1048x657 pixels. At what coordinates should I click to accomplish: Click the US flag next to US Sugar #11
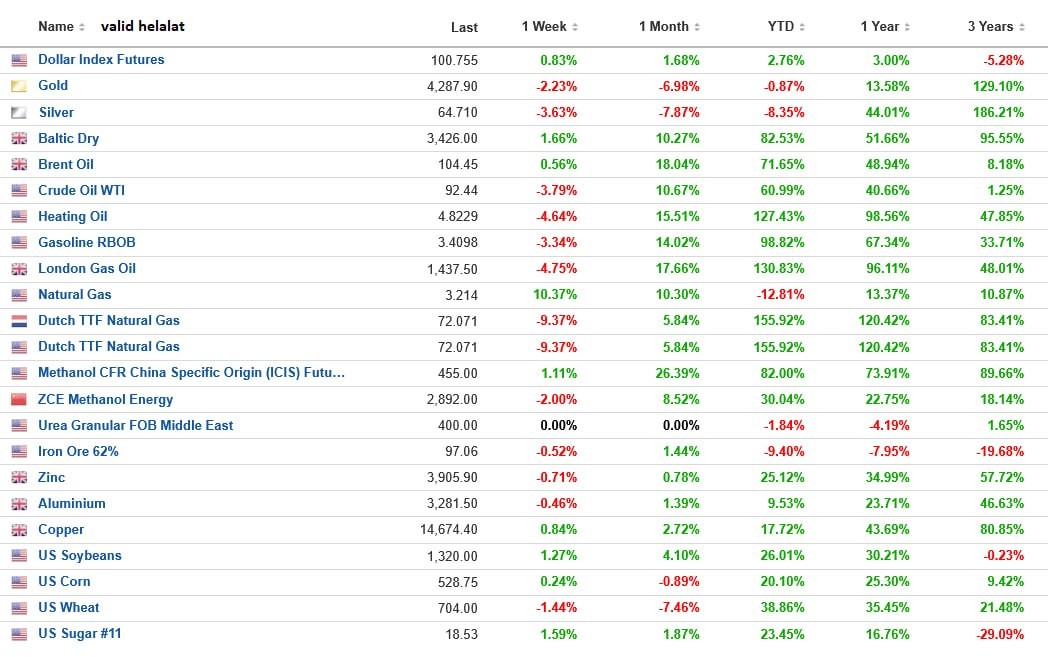click(19, 634)
